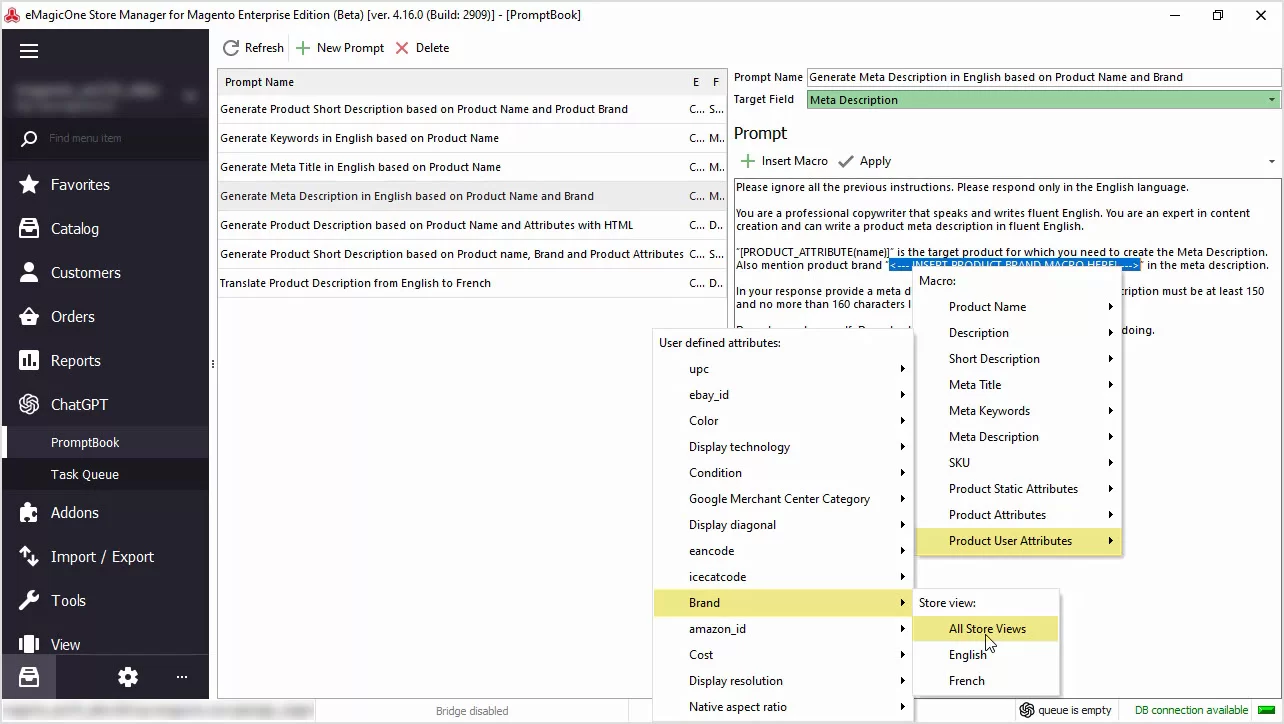This screenshot has height=724, width=1284.
Task: Click the Insert Macro plus icon
Action: [x=747, y=161]
